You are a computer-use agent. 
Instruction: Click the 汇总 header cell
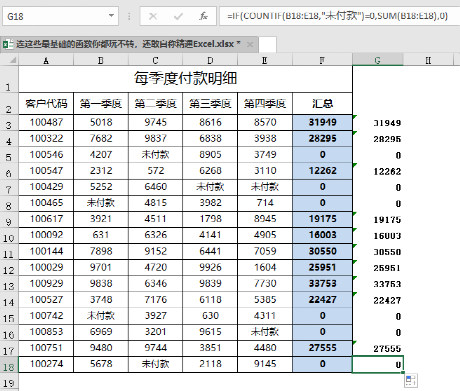(x=322, y=104)
